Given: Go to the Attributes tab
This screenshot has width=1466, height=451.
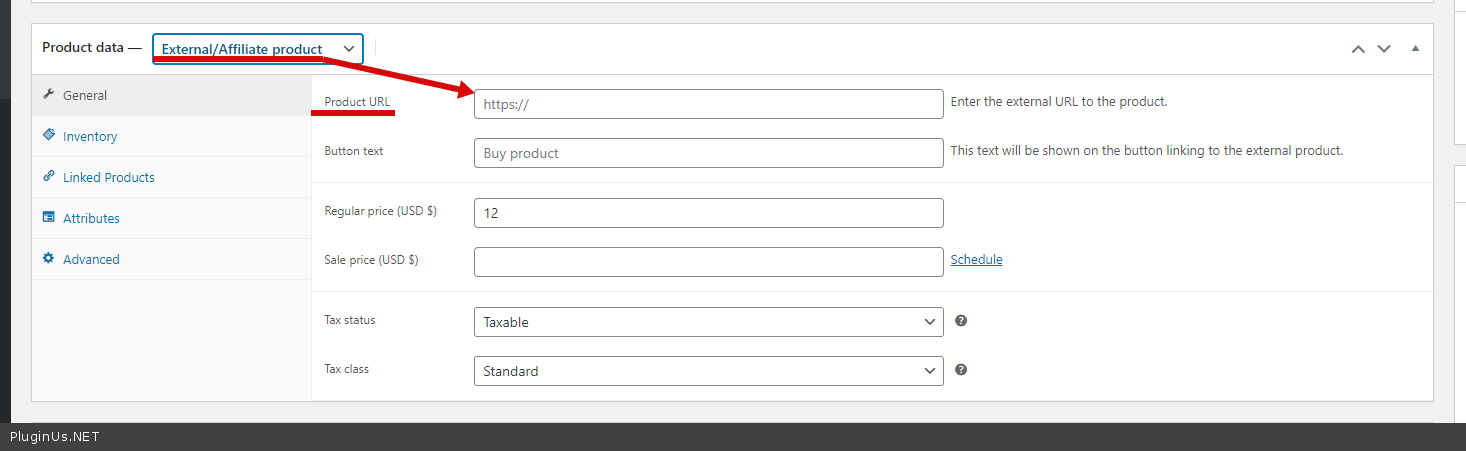Looking at the screenshot, I should (91, 219).
